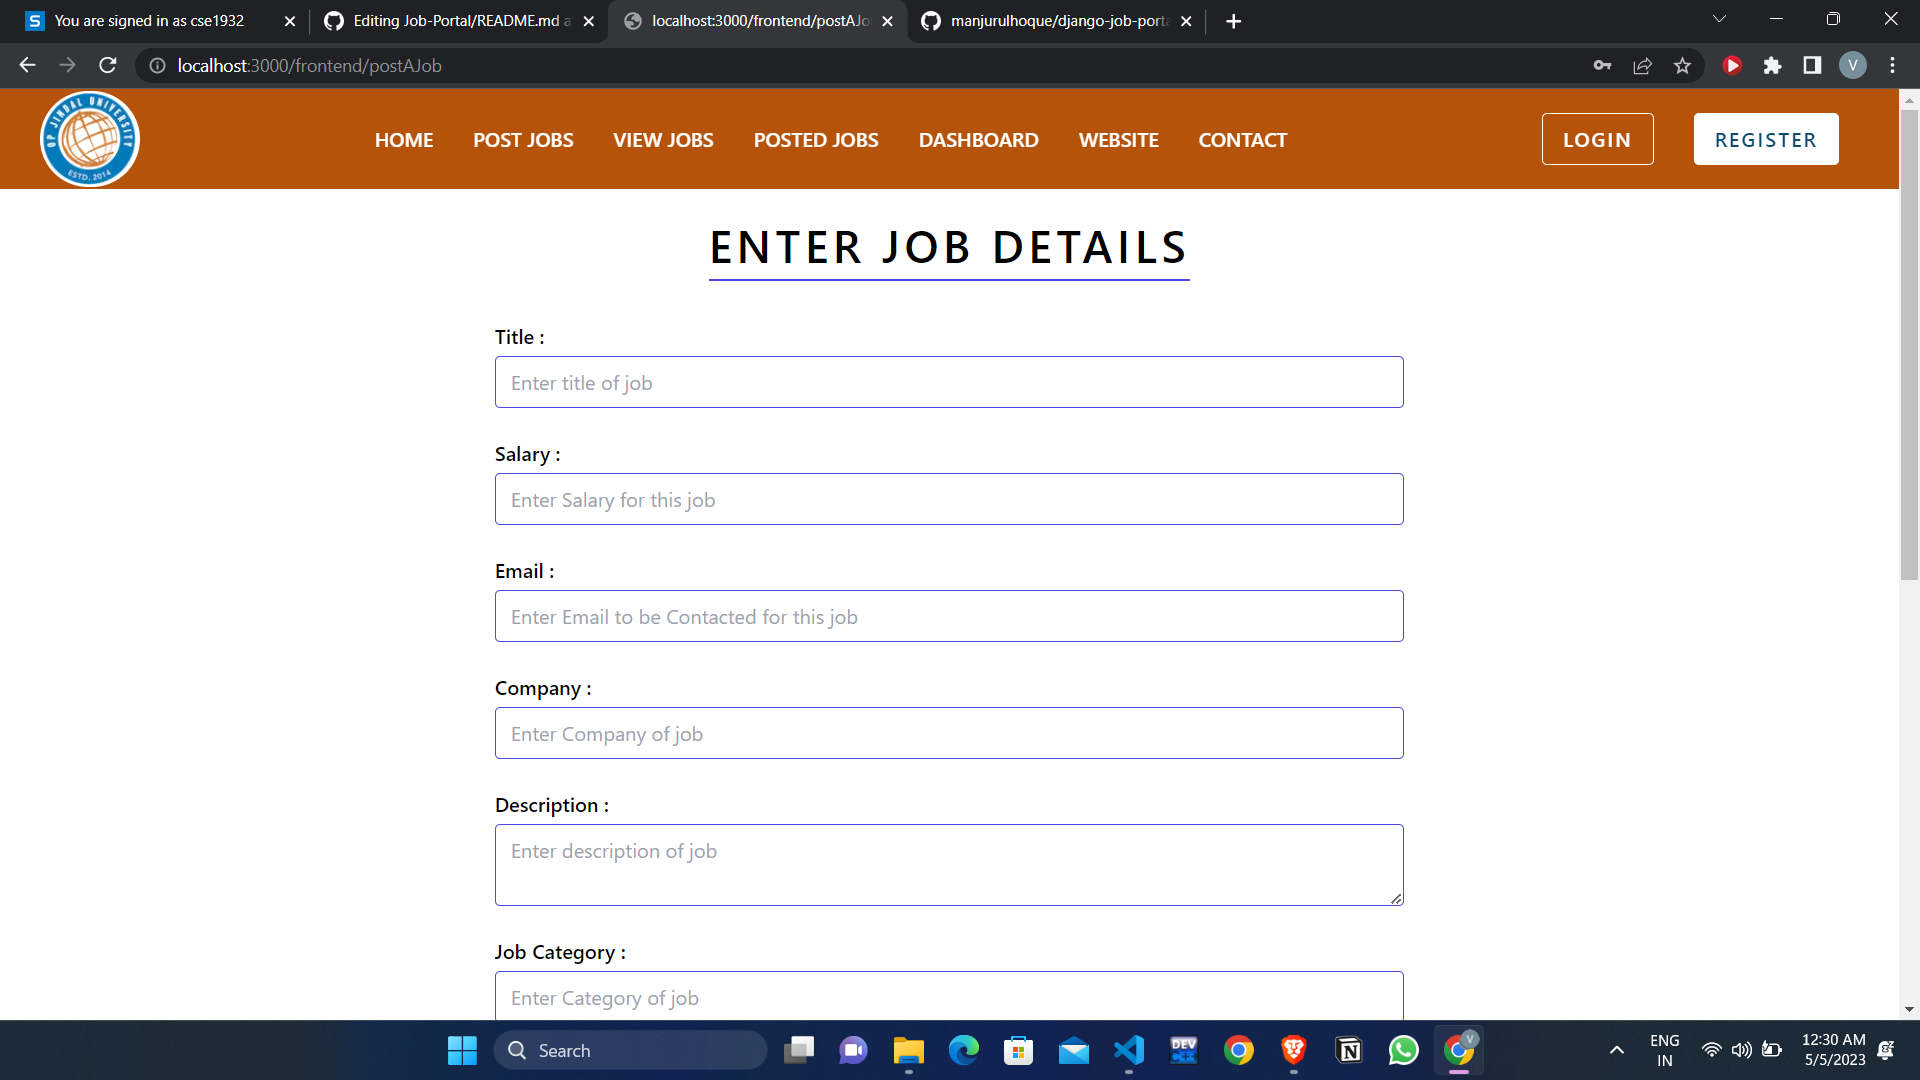Open WhatsApp from the taskbar
Screen dimensions: 1920x1080
pos(1403,1050)
